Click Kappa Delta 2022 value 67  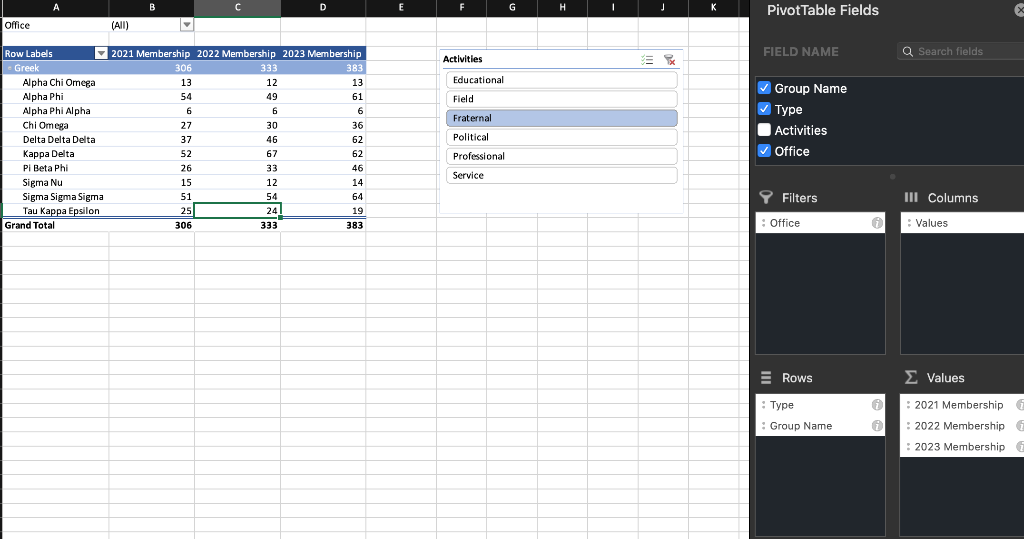coord(238,154)
